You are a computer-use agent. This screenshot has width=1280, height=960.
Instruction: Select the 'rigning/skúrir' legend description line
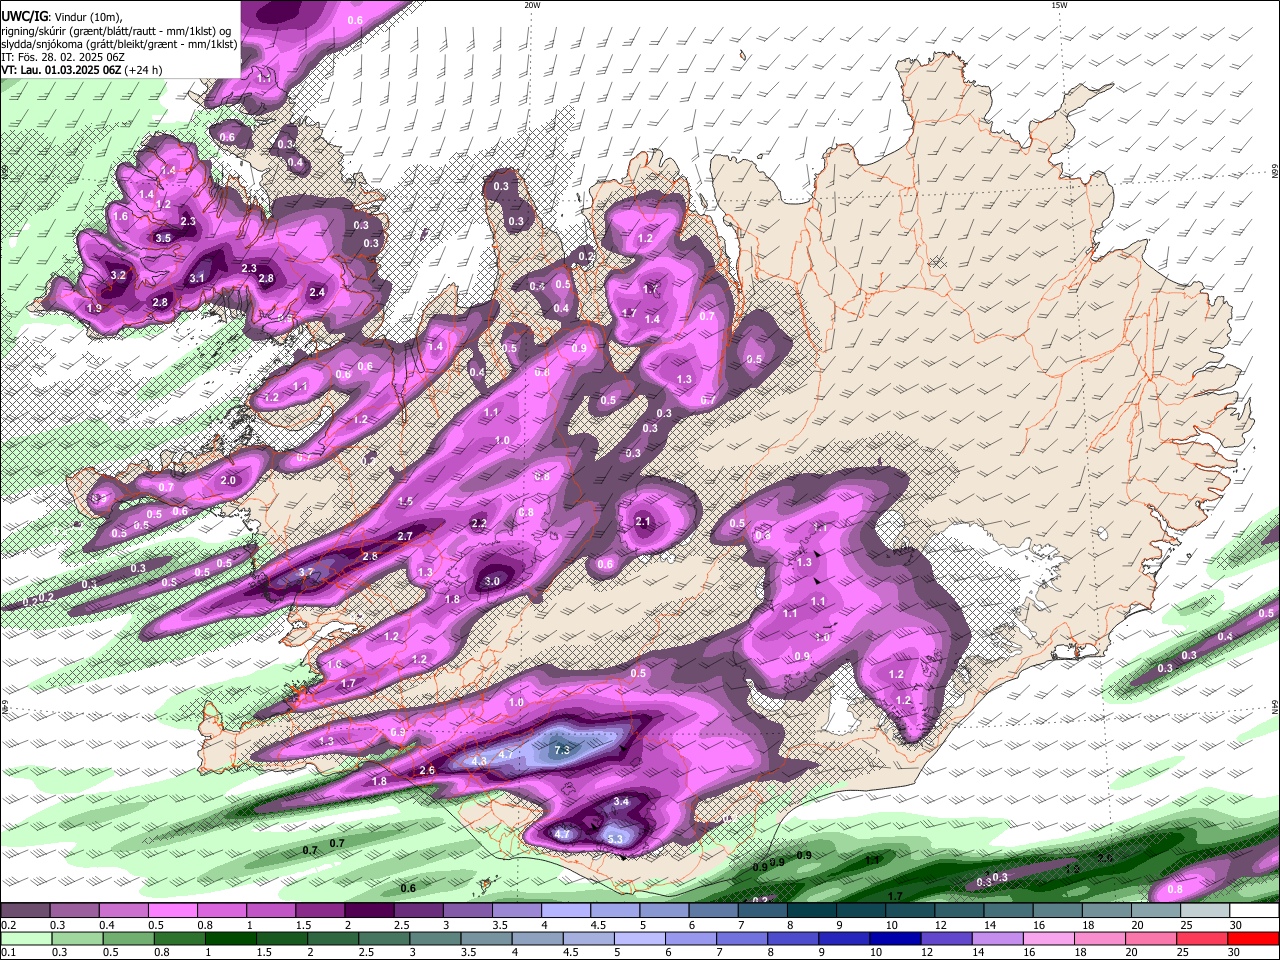point(116,30)
